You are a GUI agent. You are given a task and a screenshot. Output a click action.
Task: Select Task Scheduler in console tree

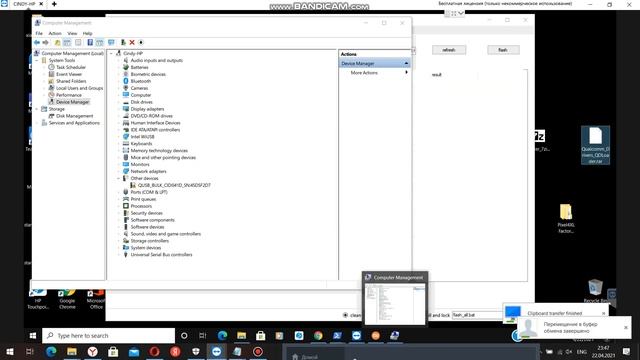(x=71, y=67)
